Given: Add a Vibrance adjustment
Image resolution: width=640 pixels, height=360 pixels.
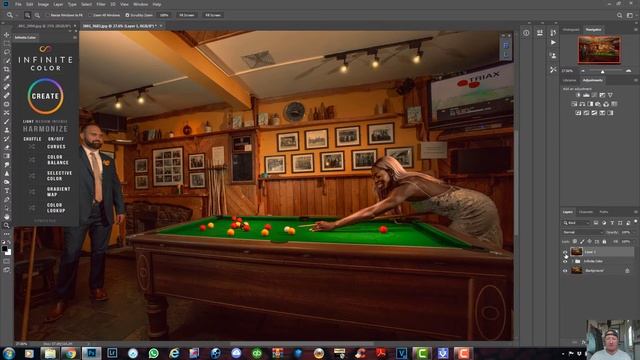Looking at the screenshot, I should 610,95.
